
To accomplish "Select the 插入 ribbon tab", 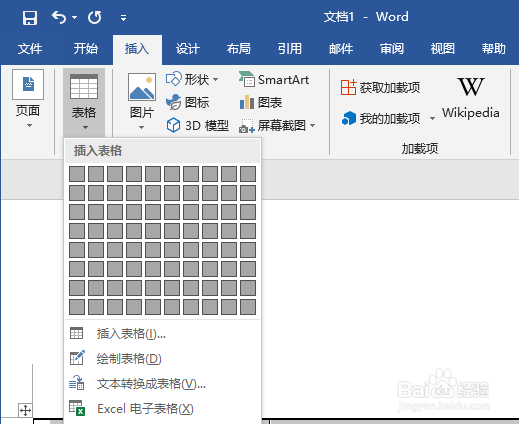I will coord(137,49).
